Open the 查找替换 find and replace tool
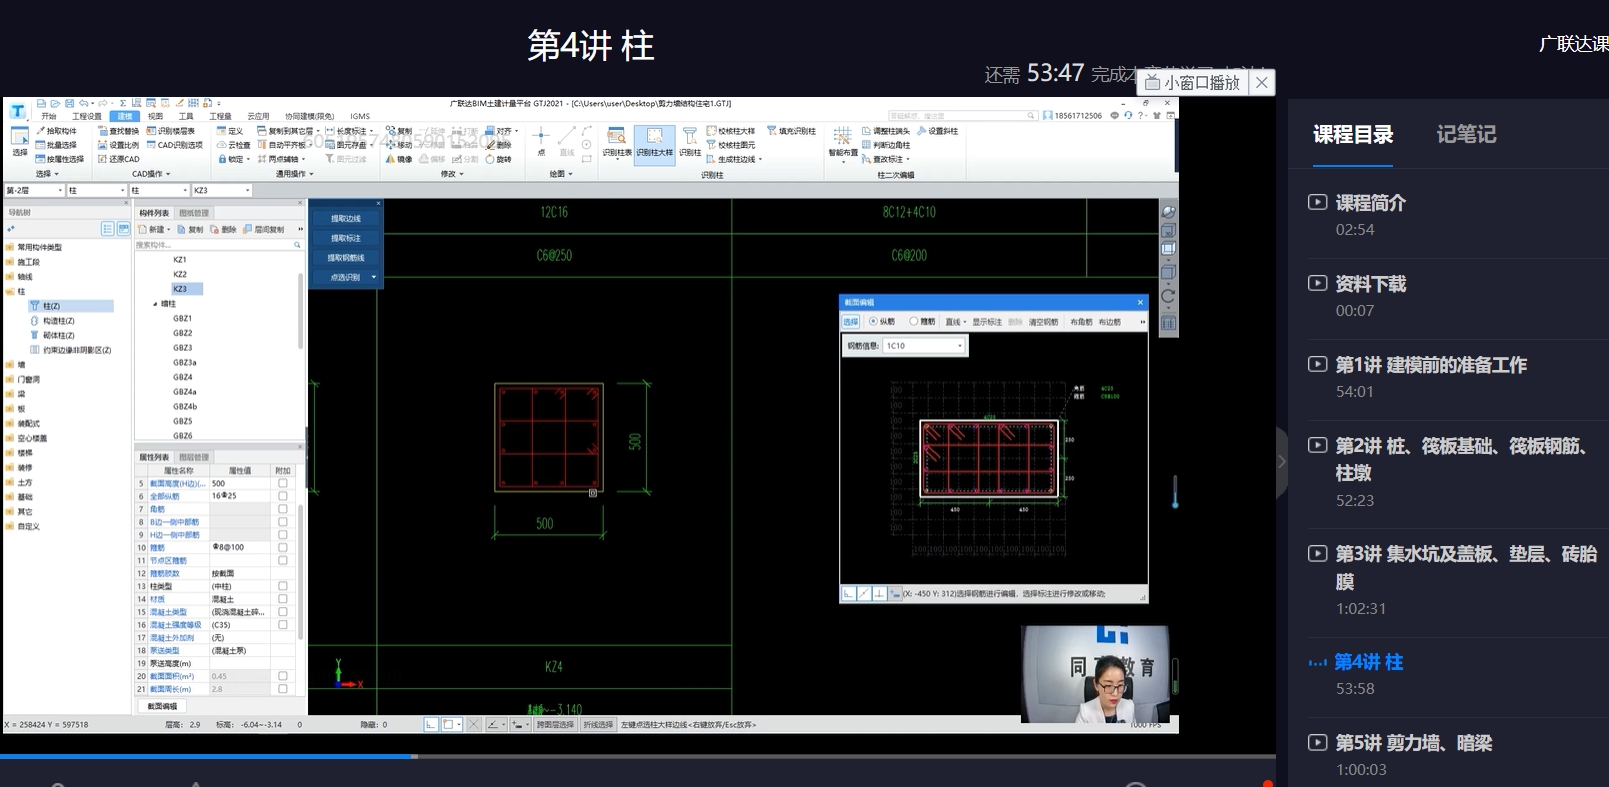Viewport: 1609px width, 787px height. click(x=118, y=131)
